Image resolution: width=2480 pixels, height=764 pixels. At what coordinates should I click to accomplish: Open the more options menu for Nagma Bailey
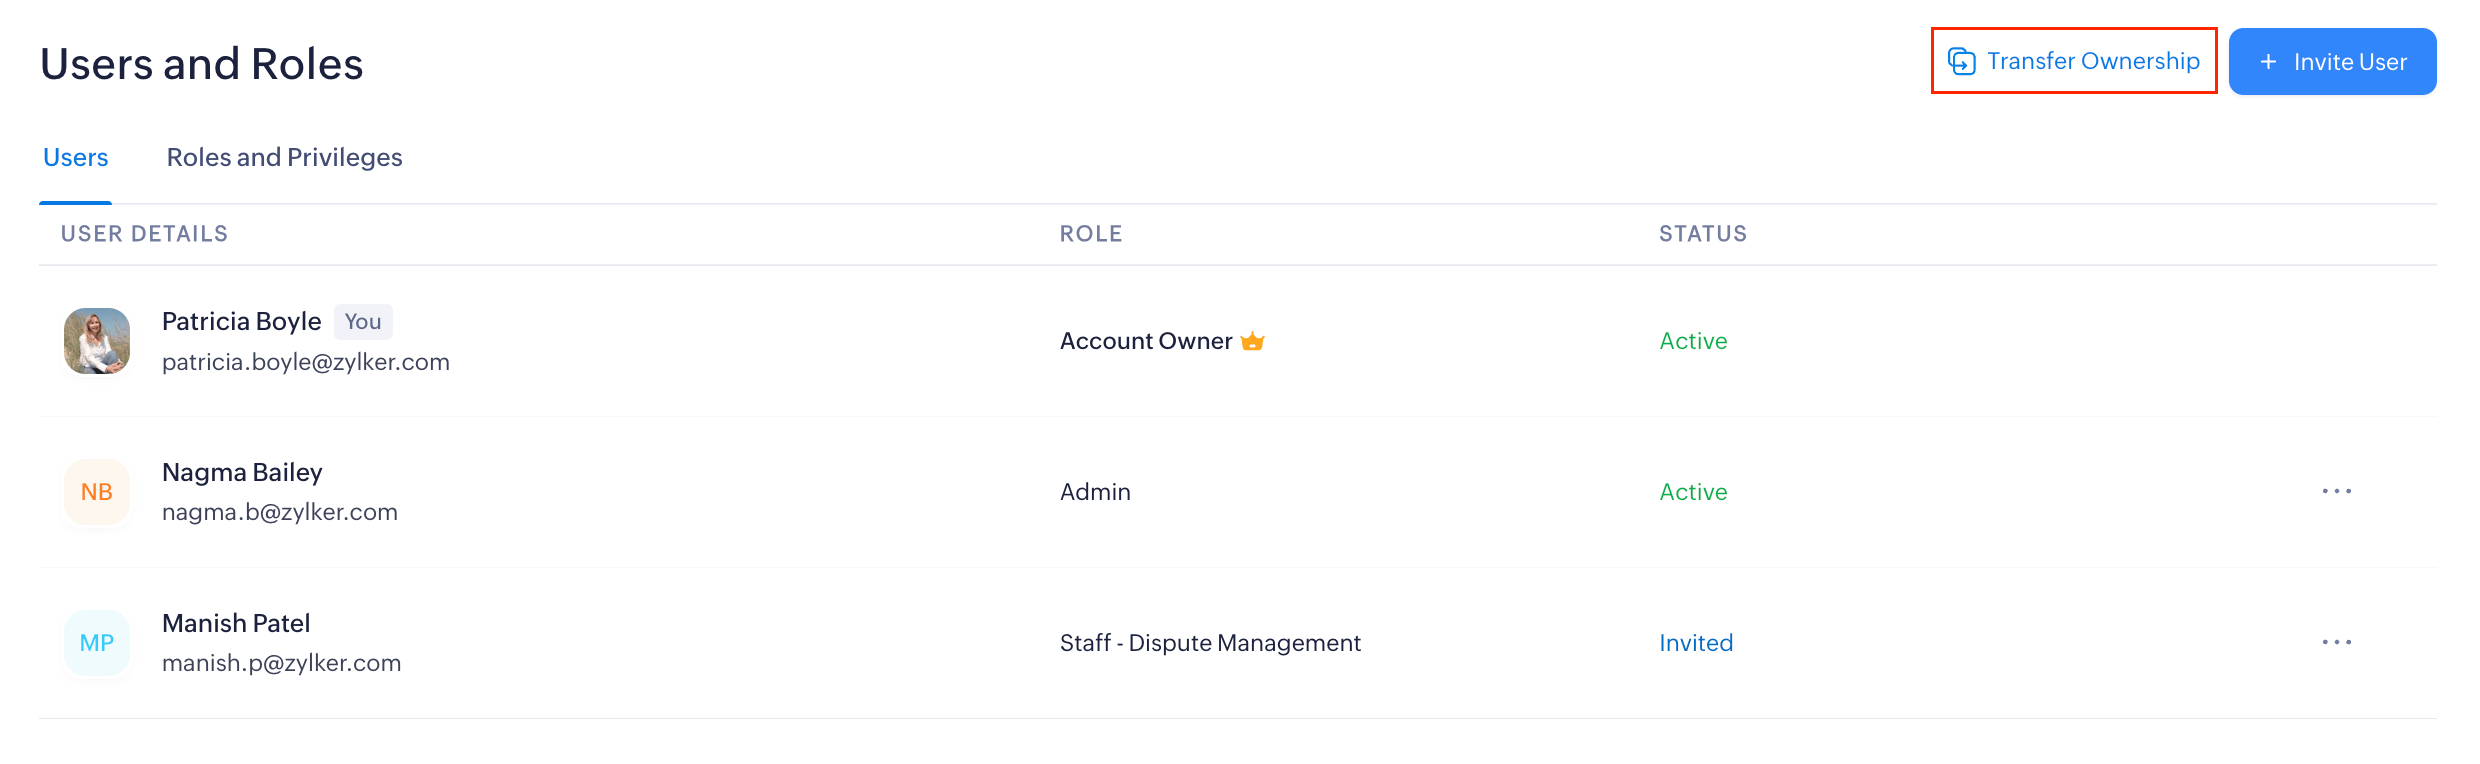2336,491
